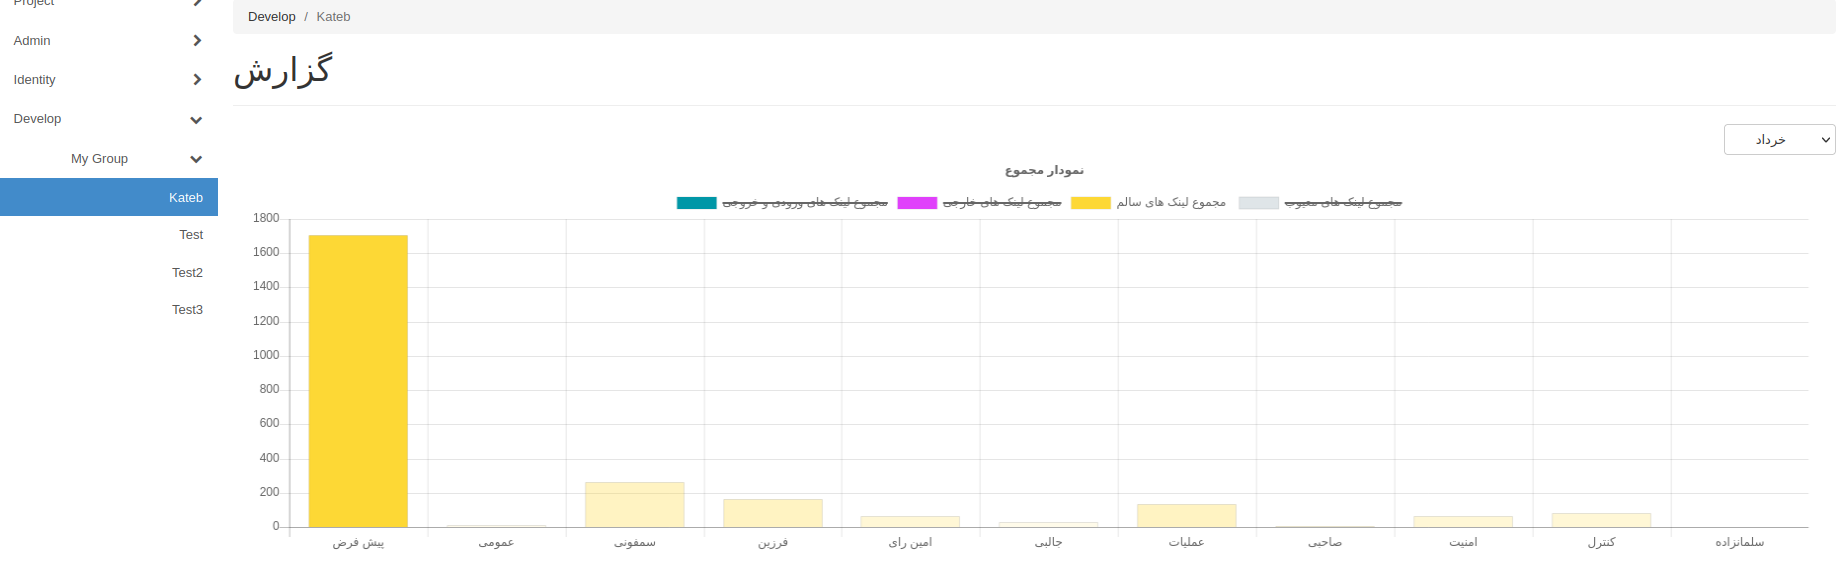The image size is (1840, 579).
Task: Click the teal legend color box
Action: 696,203
